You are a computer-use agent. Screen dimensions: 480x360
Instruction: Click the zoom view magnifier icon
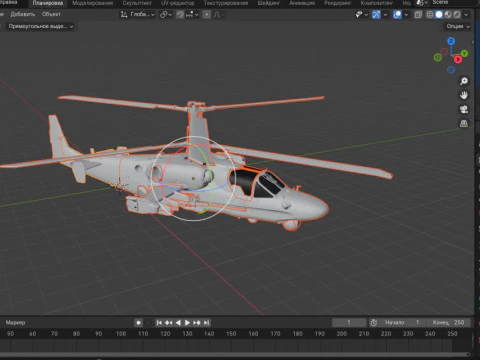coord(464,81)
